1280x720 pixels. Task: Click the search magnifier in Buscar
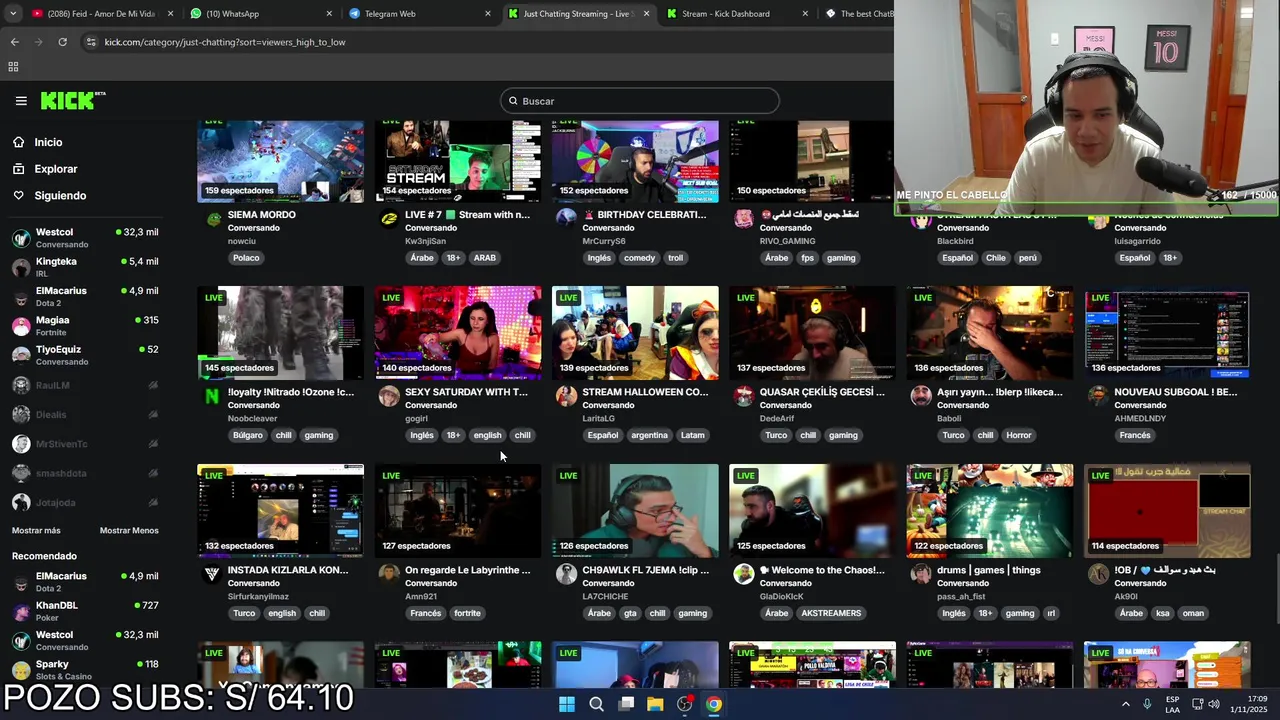[x=513, y=101]
